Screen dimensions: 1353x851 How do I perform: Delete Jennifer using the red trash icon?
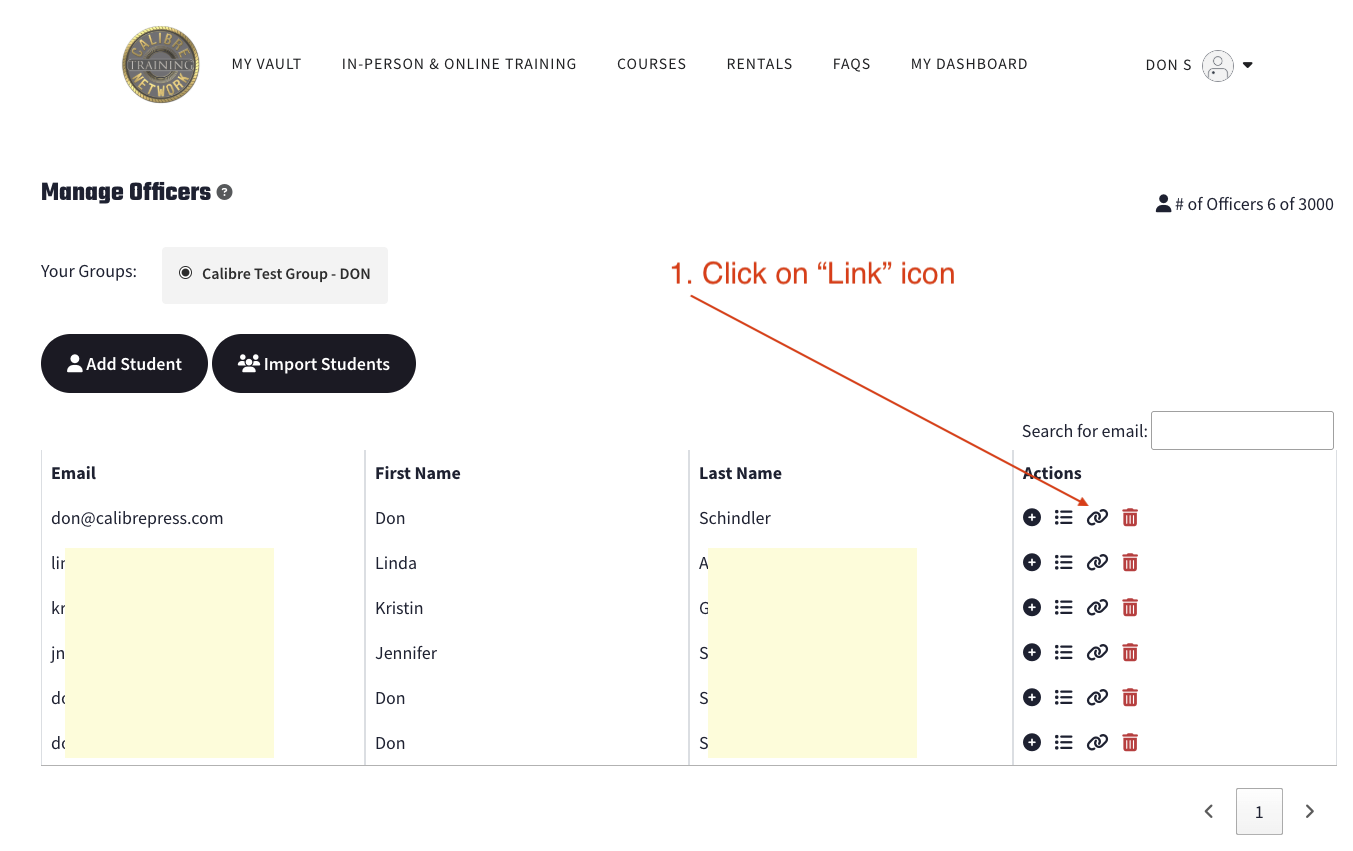tap(1130, 652)
